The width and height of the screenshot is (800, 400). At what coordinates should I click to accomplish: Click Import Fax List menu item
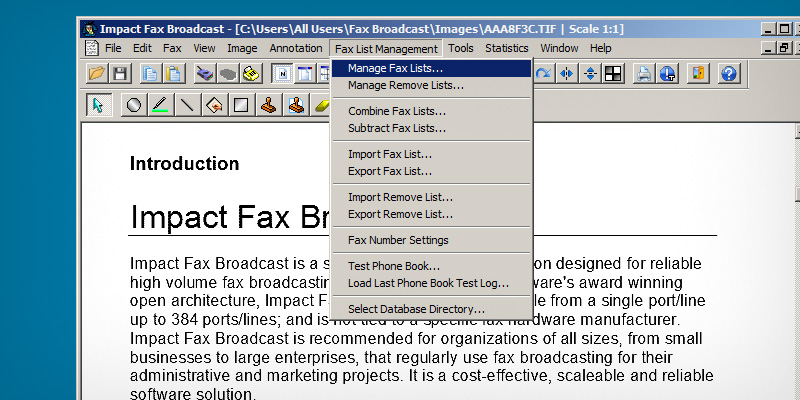390,154
